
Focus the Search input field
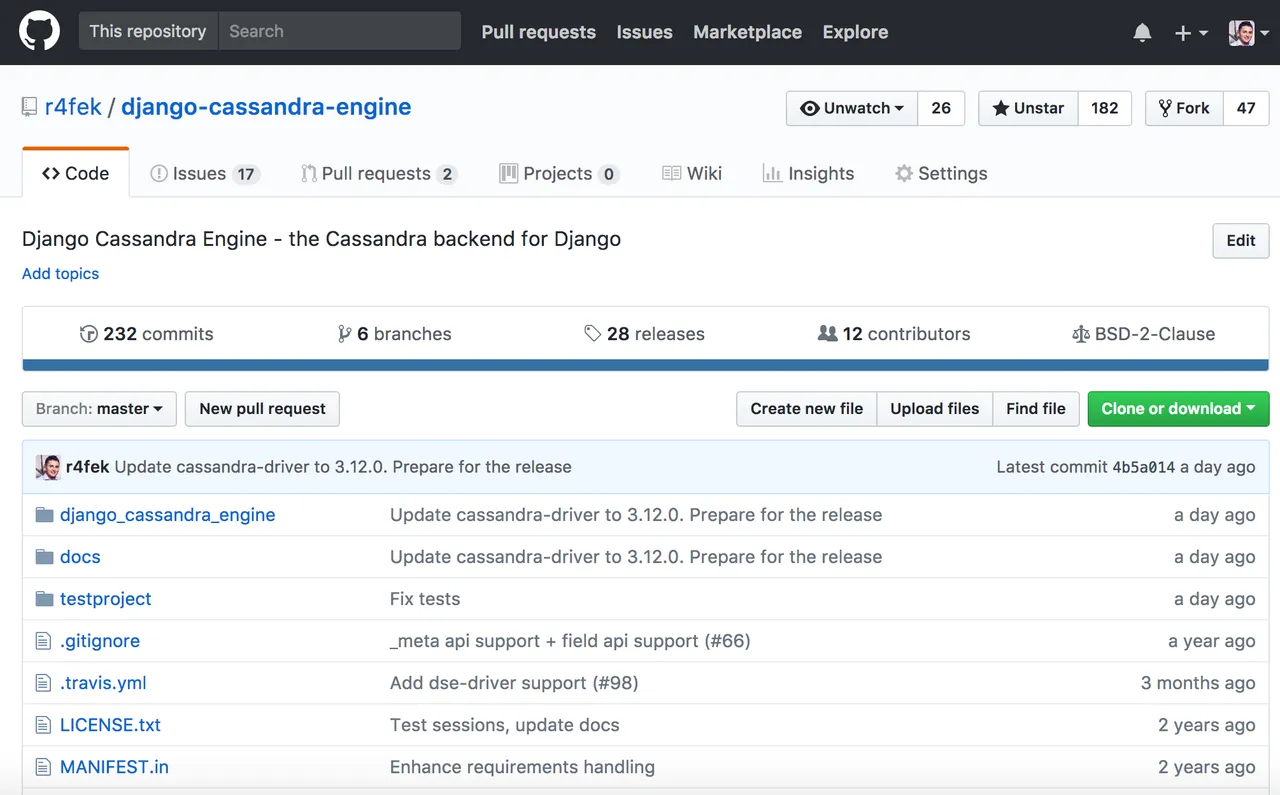point(340,31)
